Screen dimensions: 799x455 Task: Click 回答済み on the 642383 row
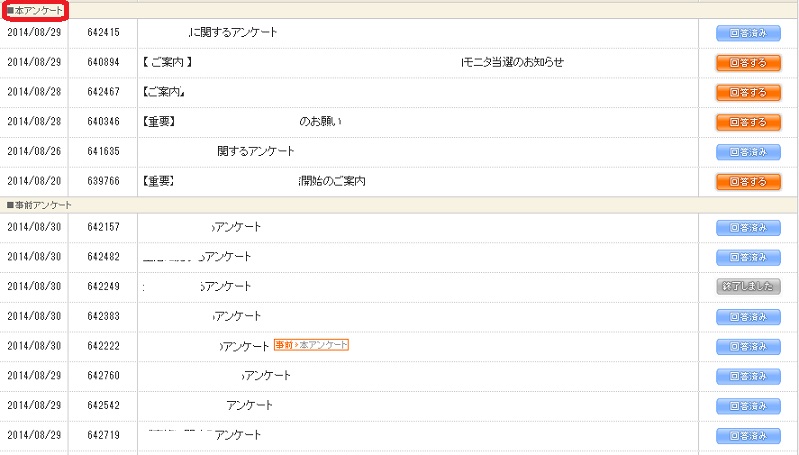pyautogui.click(x=748, y=317)
